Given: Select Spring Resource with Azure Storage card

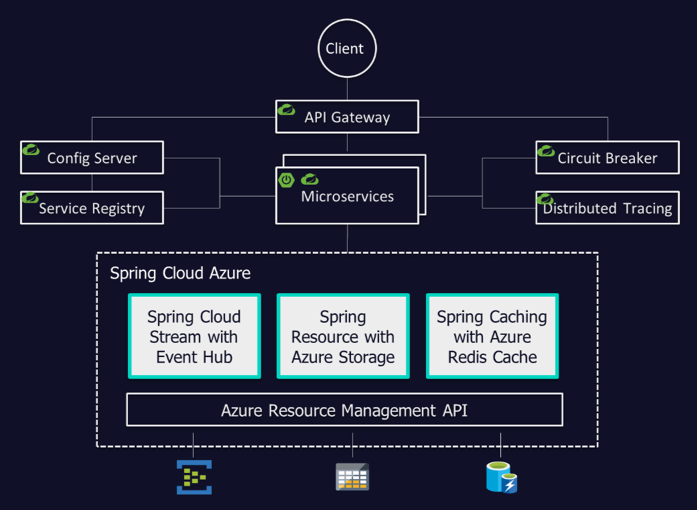Looking at the screenshot, I should point(343,336).
